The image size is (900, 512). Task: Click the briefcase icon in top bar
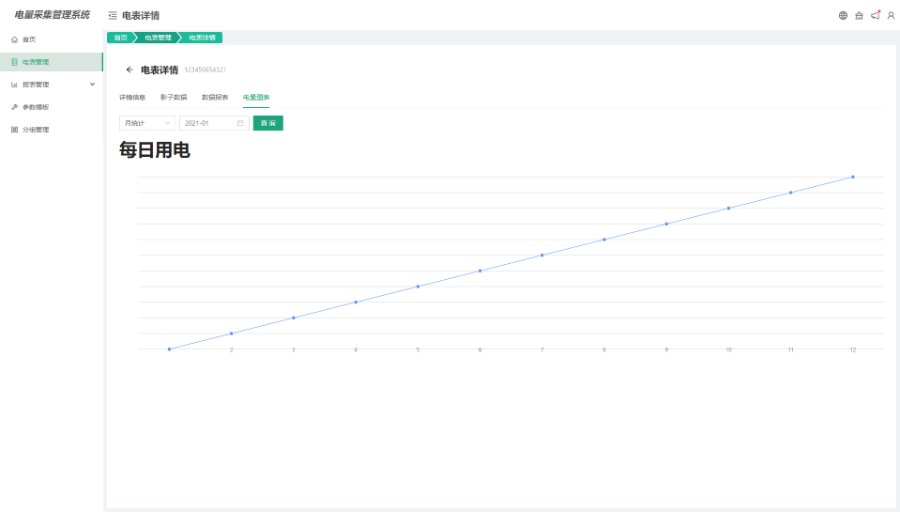tap(859, 16)
